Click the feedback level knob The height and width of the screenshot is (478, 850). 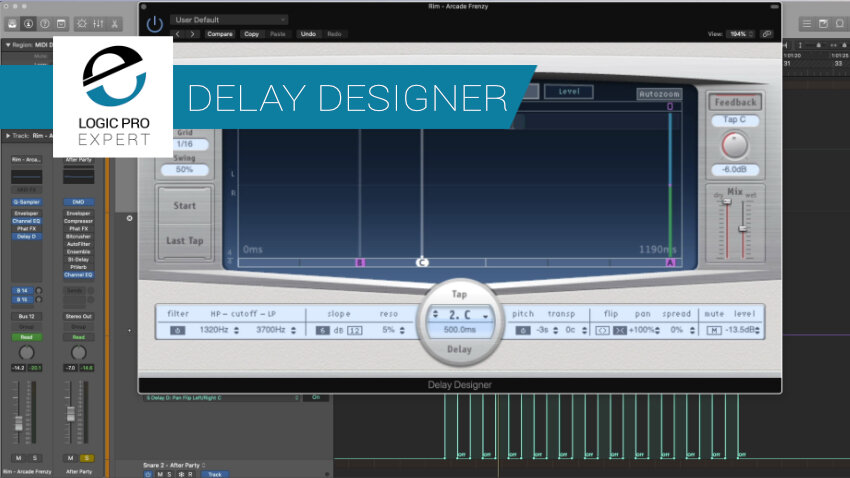tap(735, 145)
